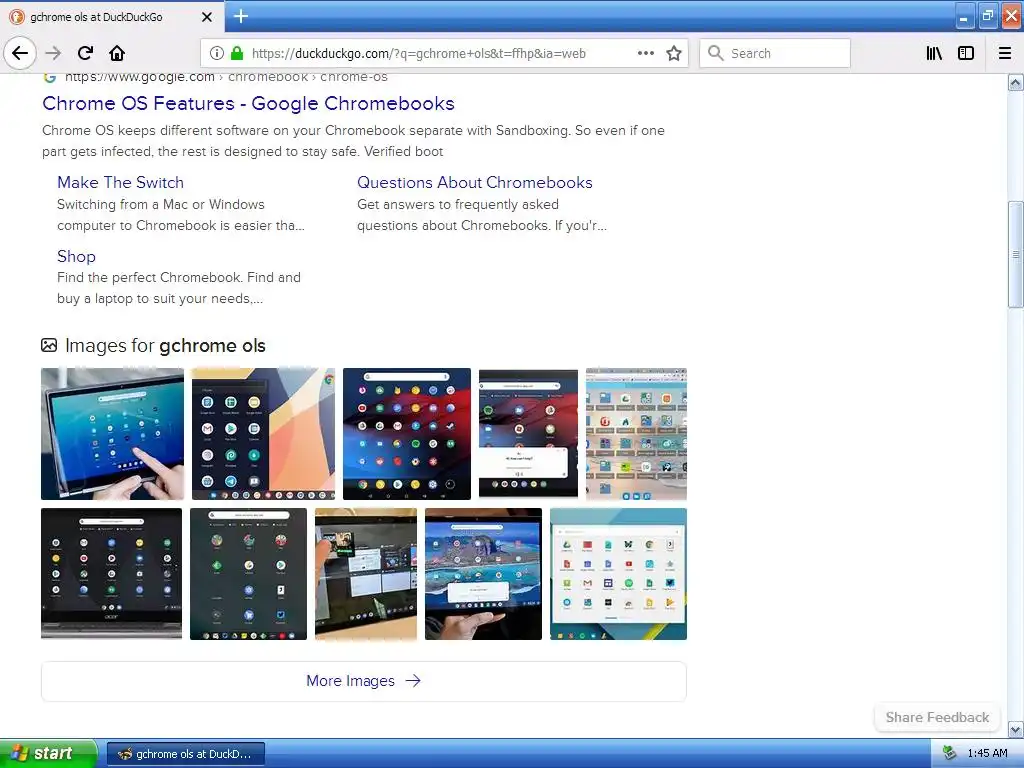The width and height of the screenshot is (1024, 768).
Task: Open the Firefox hamburger menu
Action: tap(1005, 53)
